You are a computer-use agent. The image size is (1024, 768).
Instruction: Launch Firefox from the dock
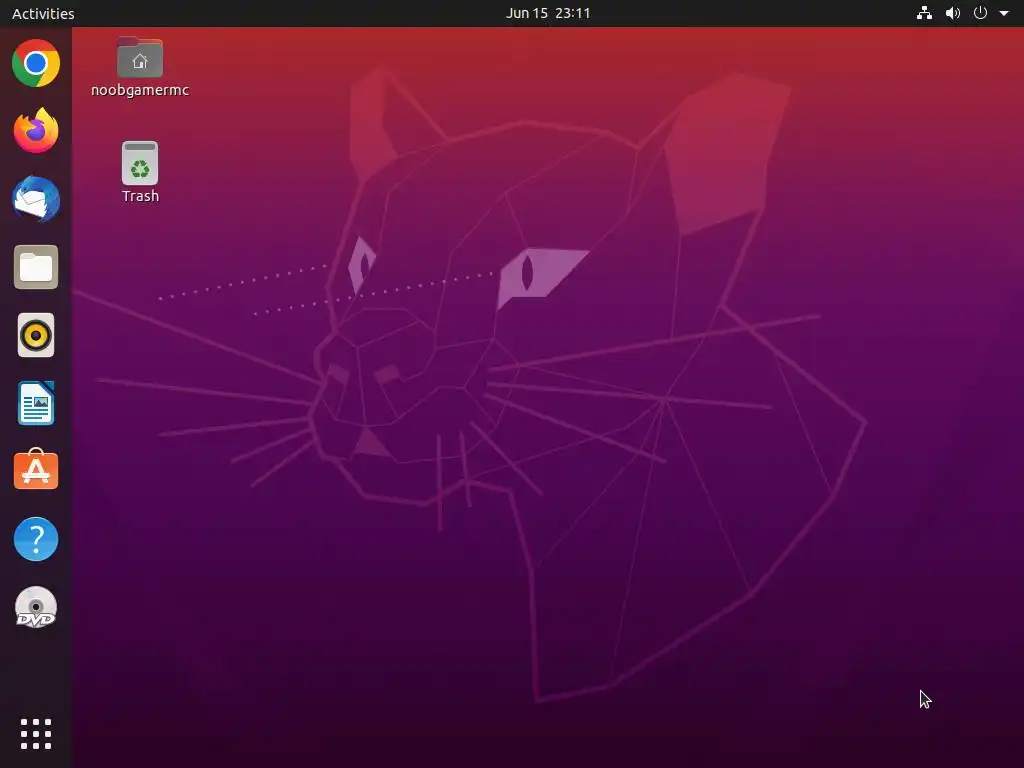pos(36,131)
